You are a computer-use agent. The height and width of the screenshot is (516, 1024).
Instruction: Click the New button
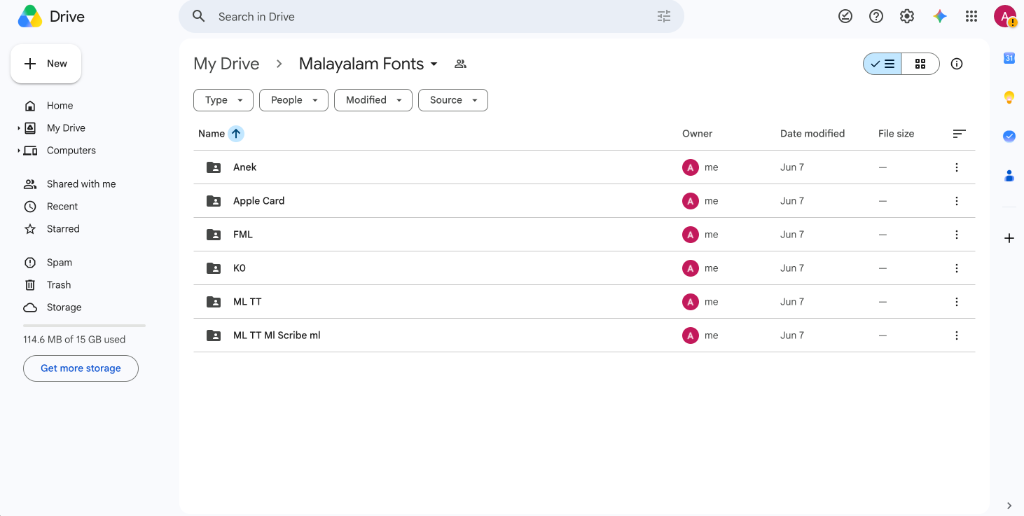[46, 64]
